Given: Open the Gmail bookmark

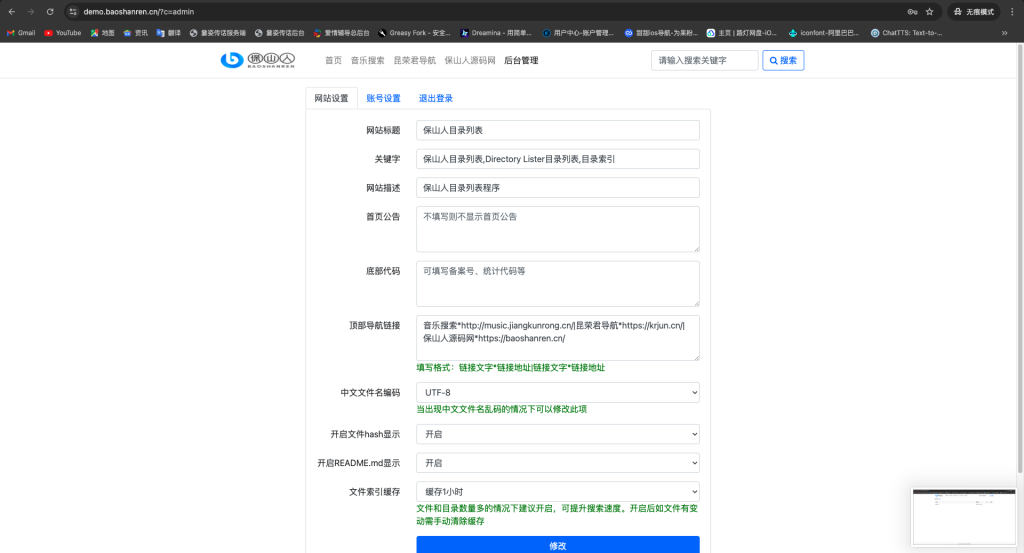Looking at the screenshot, I should pos(21,33).
